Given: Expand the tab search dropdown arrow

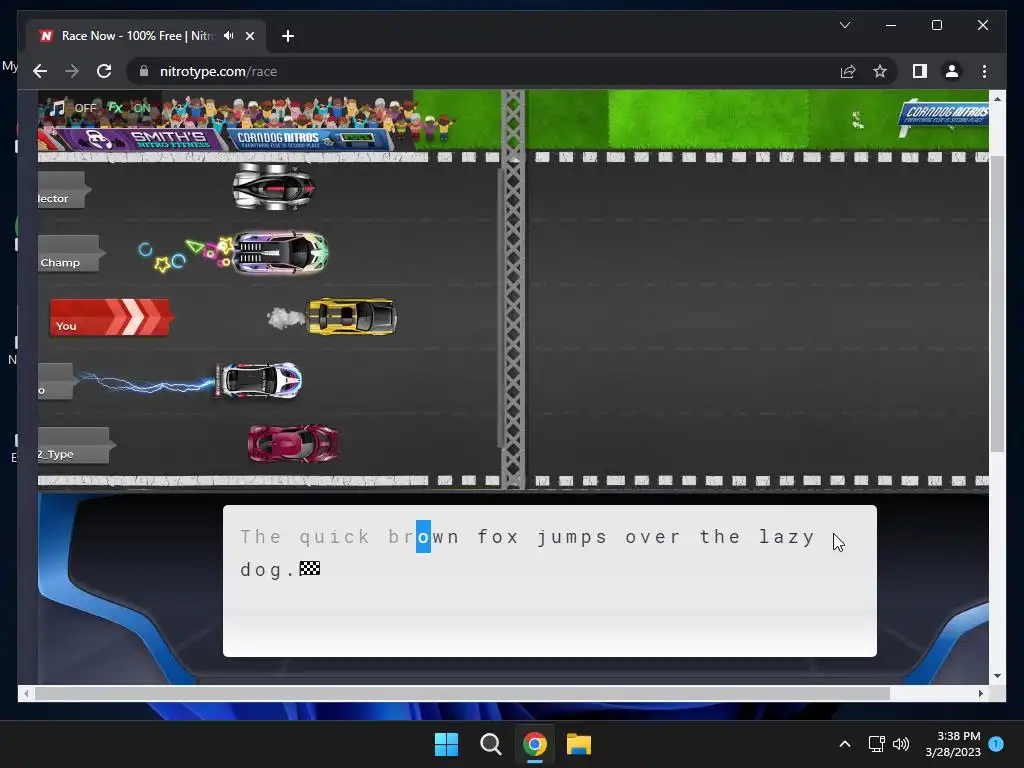Looking at the screenshot, I should (x=844, y=25).
